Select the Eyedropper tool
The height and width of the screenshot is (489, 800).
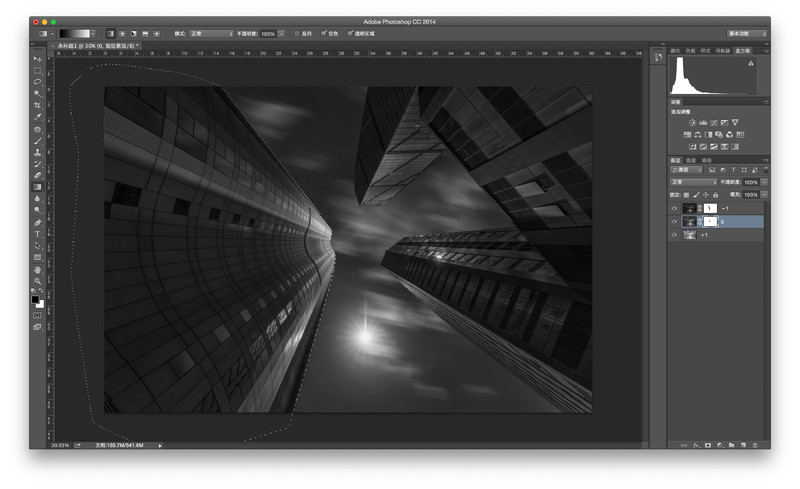point(37,117)
